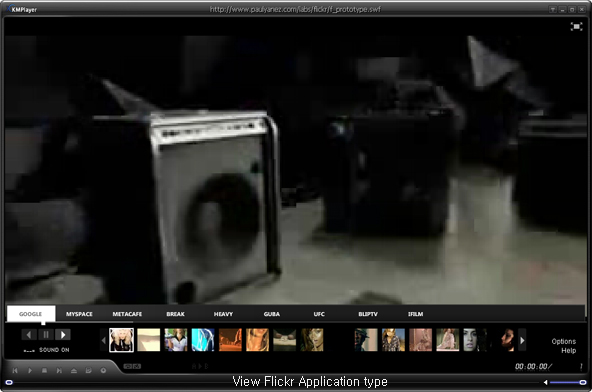Show more thumbnails with the right arrow
Image resolution: width=592 pixels, height=392 pixels.
[x=522, y=340]
